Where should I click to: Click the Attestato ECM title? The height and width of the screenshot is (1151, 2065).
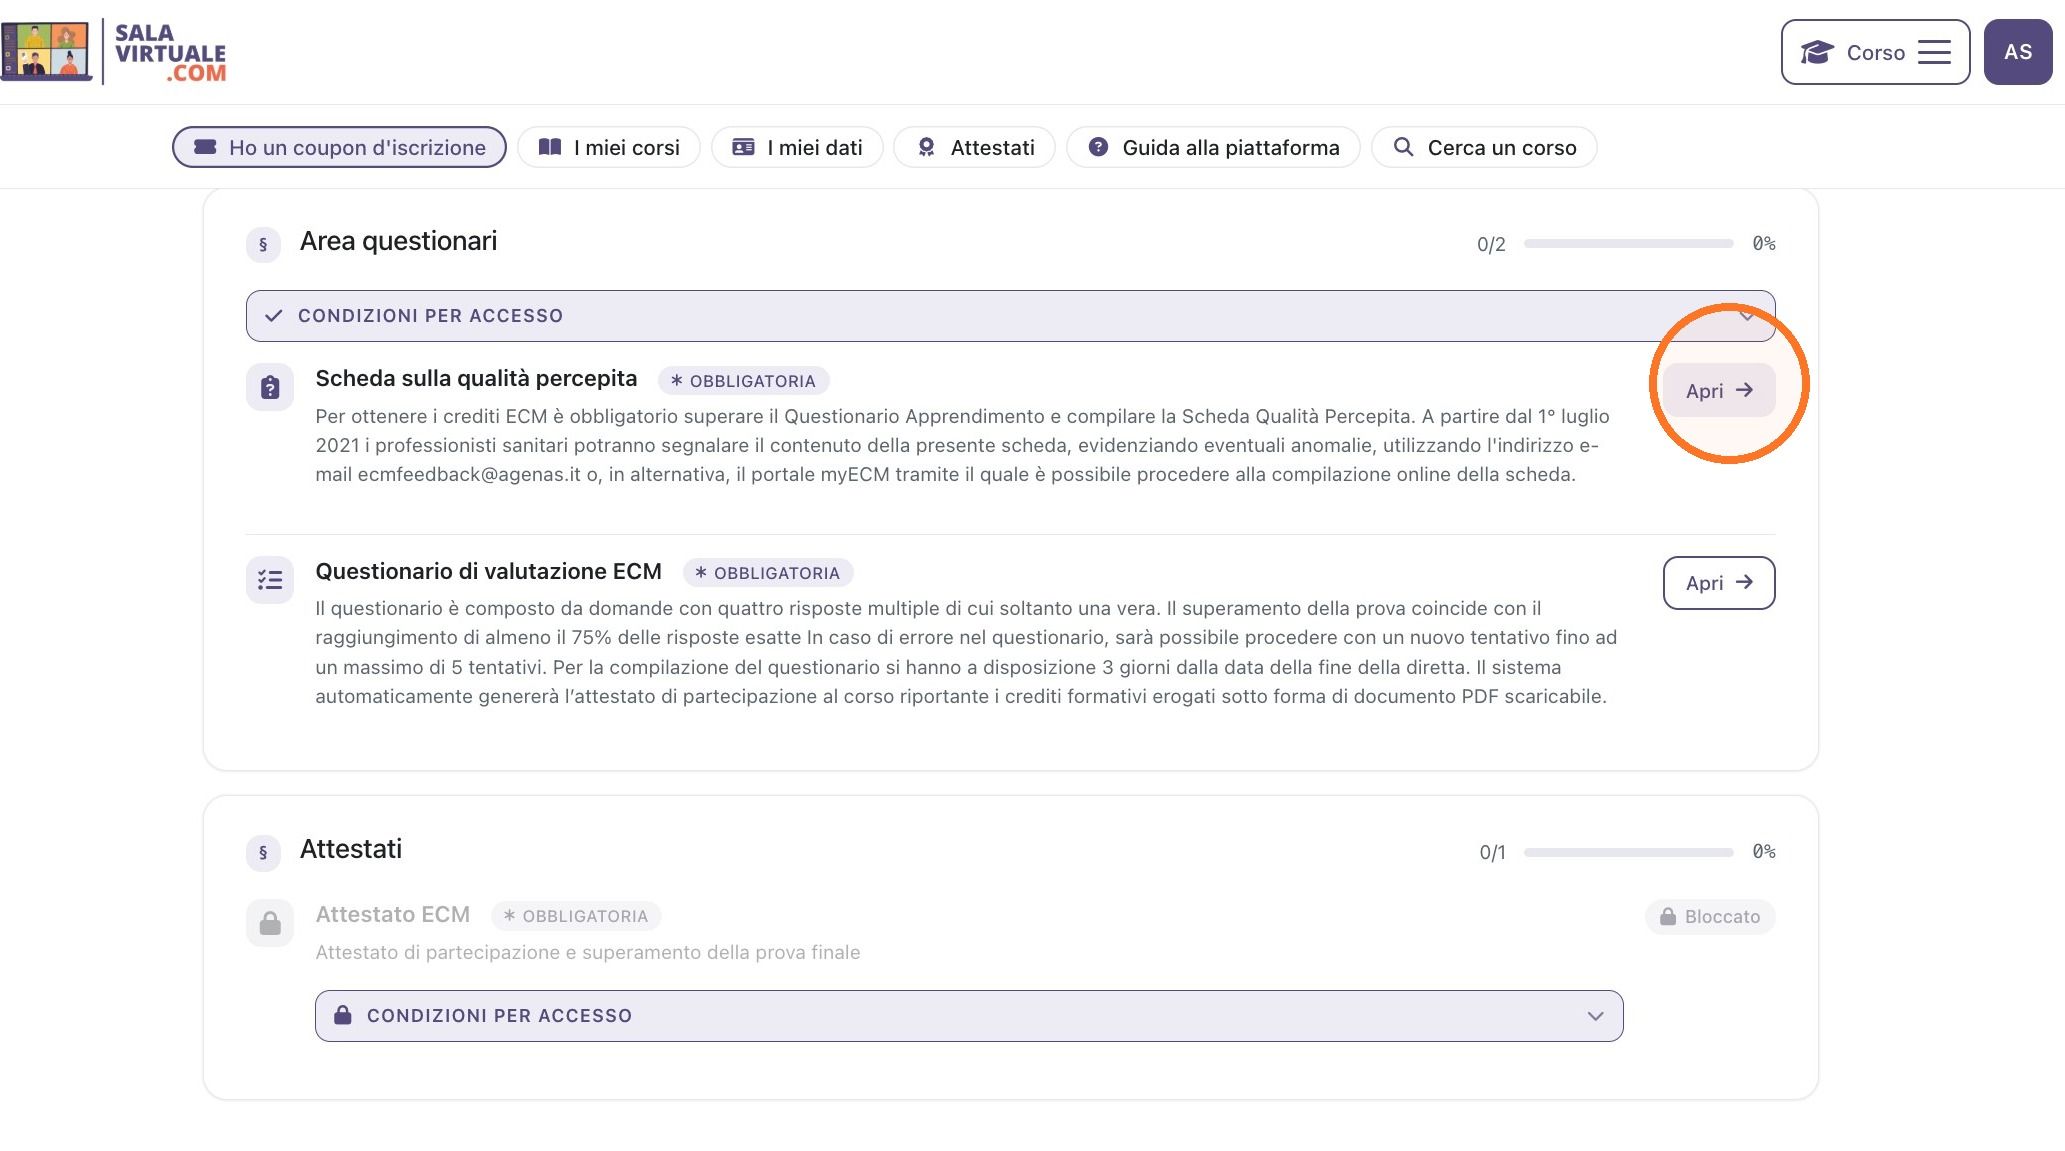click(392, 915)
